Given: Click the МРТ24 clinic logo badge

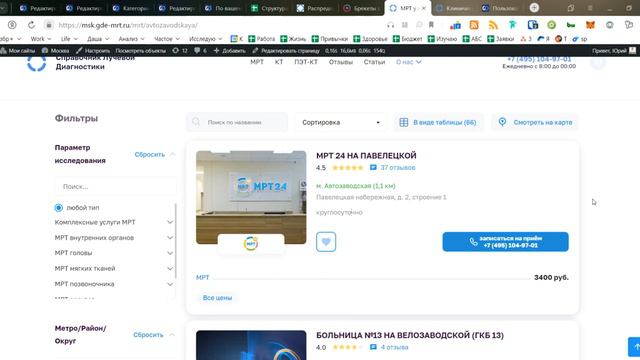Looking at the screenshot, I should 251,244.
